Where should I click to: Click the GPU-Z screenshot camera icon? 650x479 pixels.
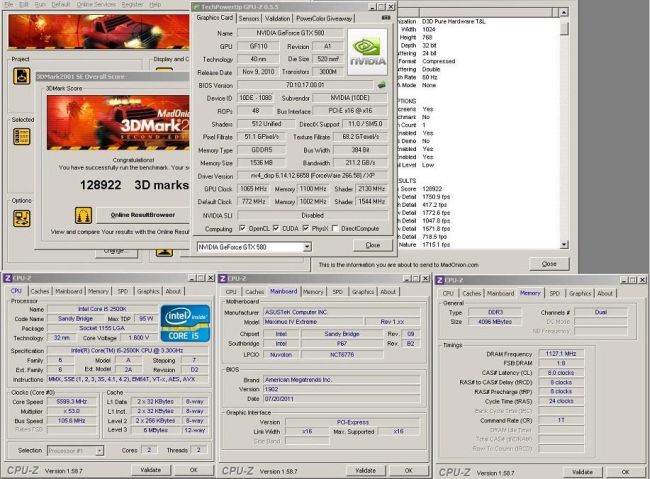[386, 18]
